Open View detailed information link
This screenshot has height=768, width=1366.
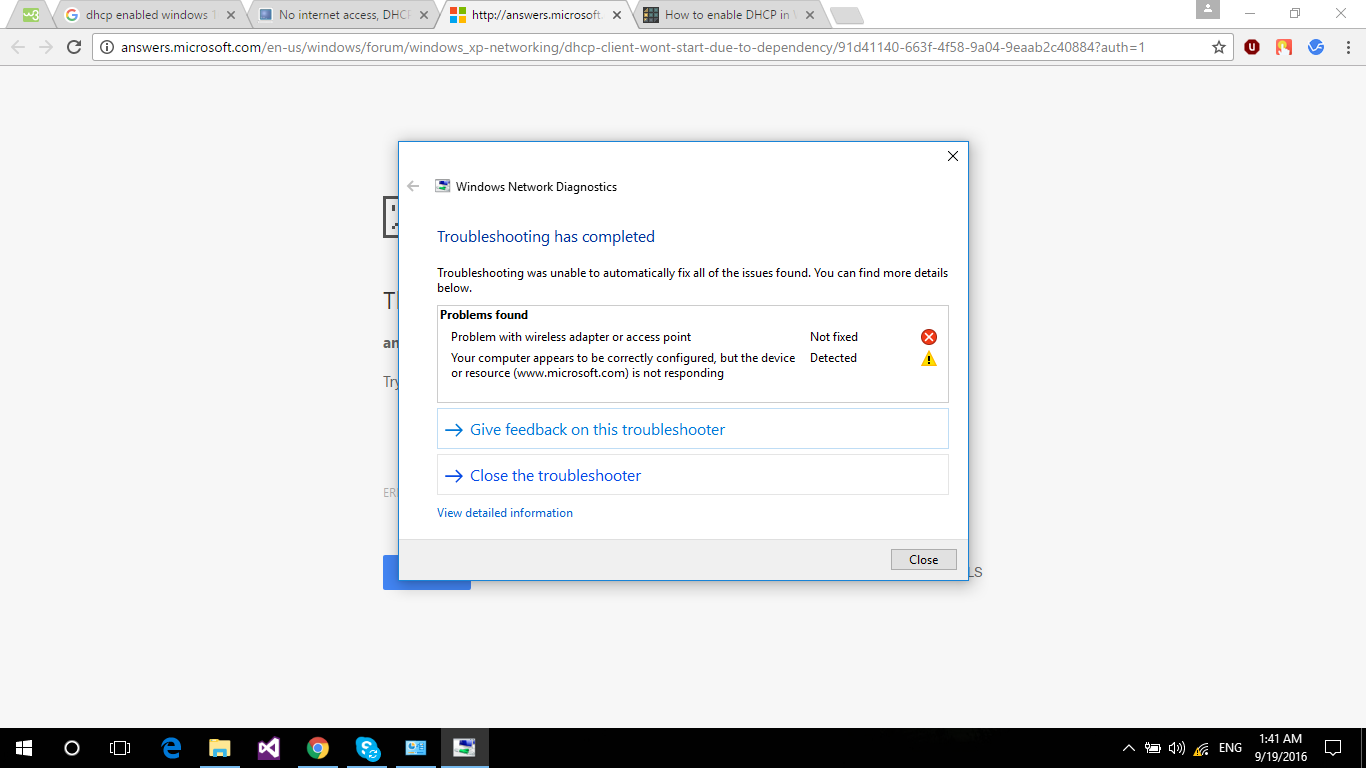pos(505,513)
